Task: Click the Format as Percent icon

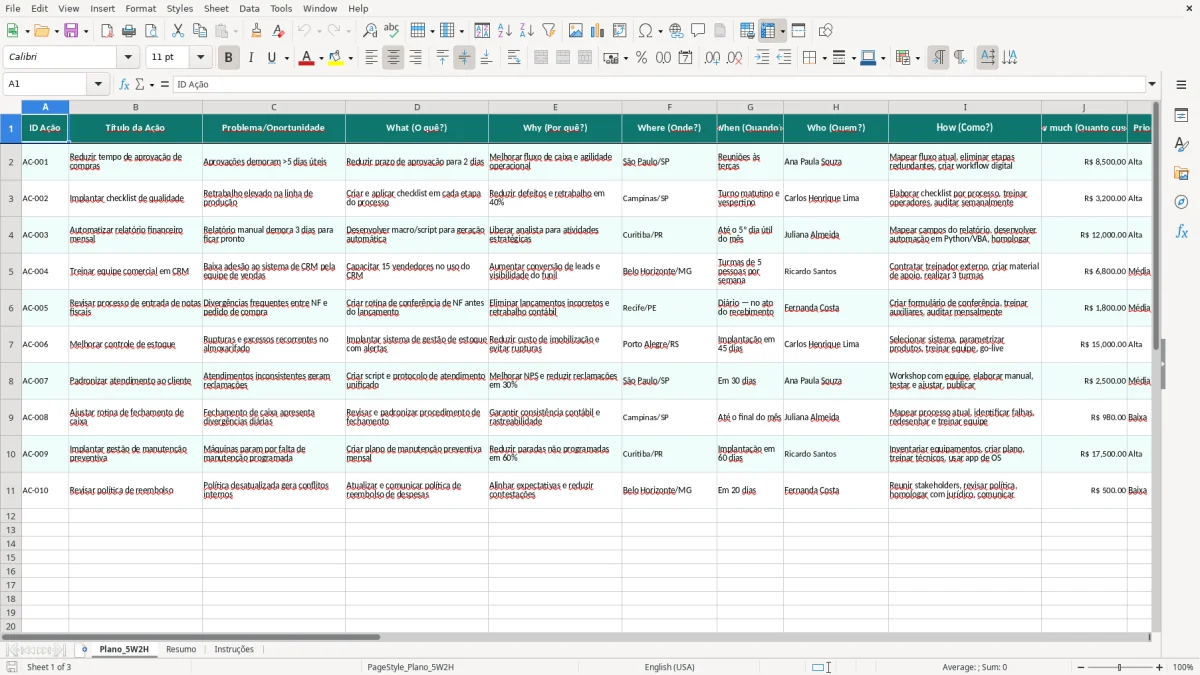Action: coord(642,58)
